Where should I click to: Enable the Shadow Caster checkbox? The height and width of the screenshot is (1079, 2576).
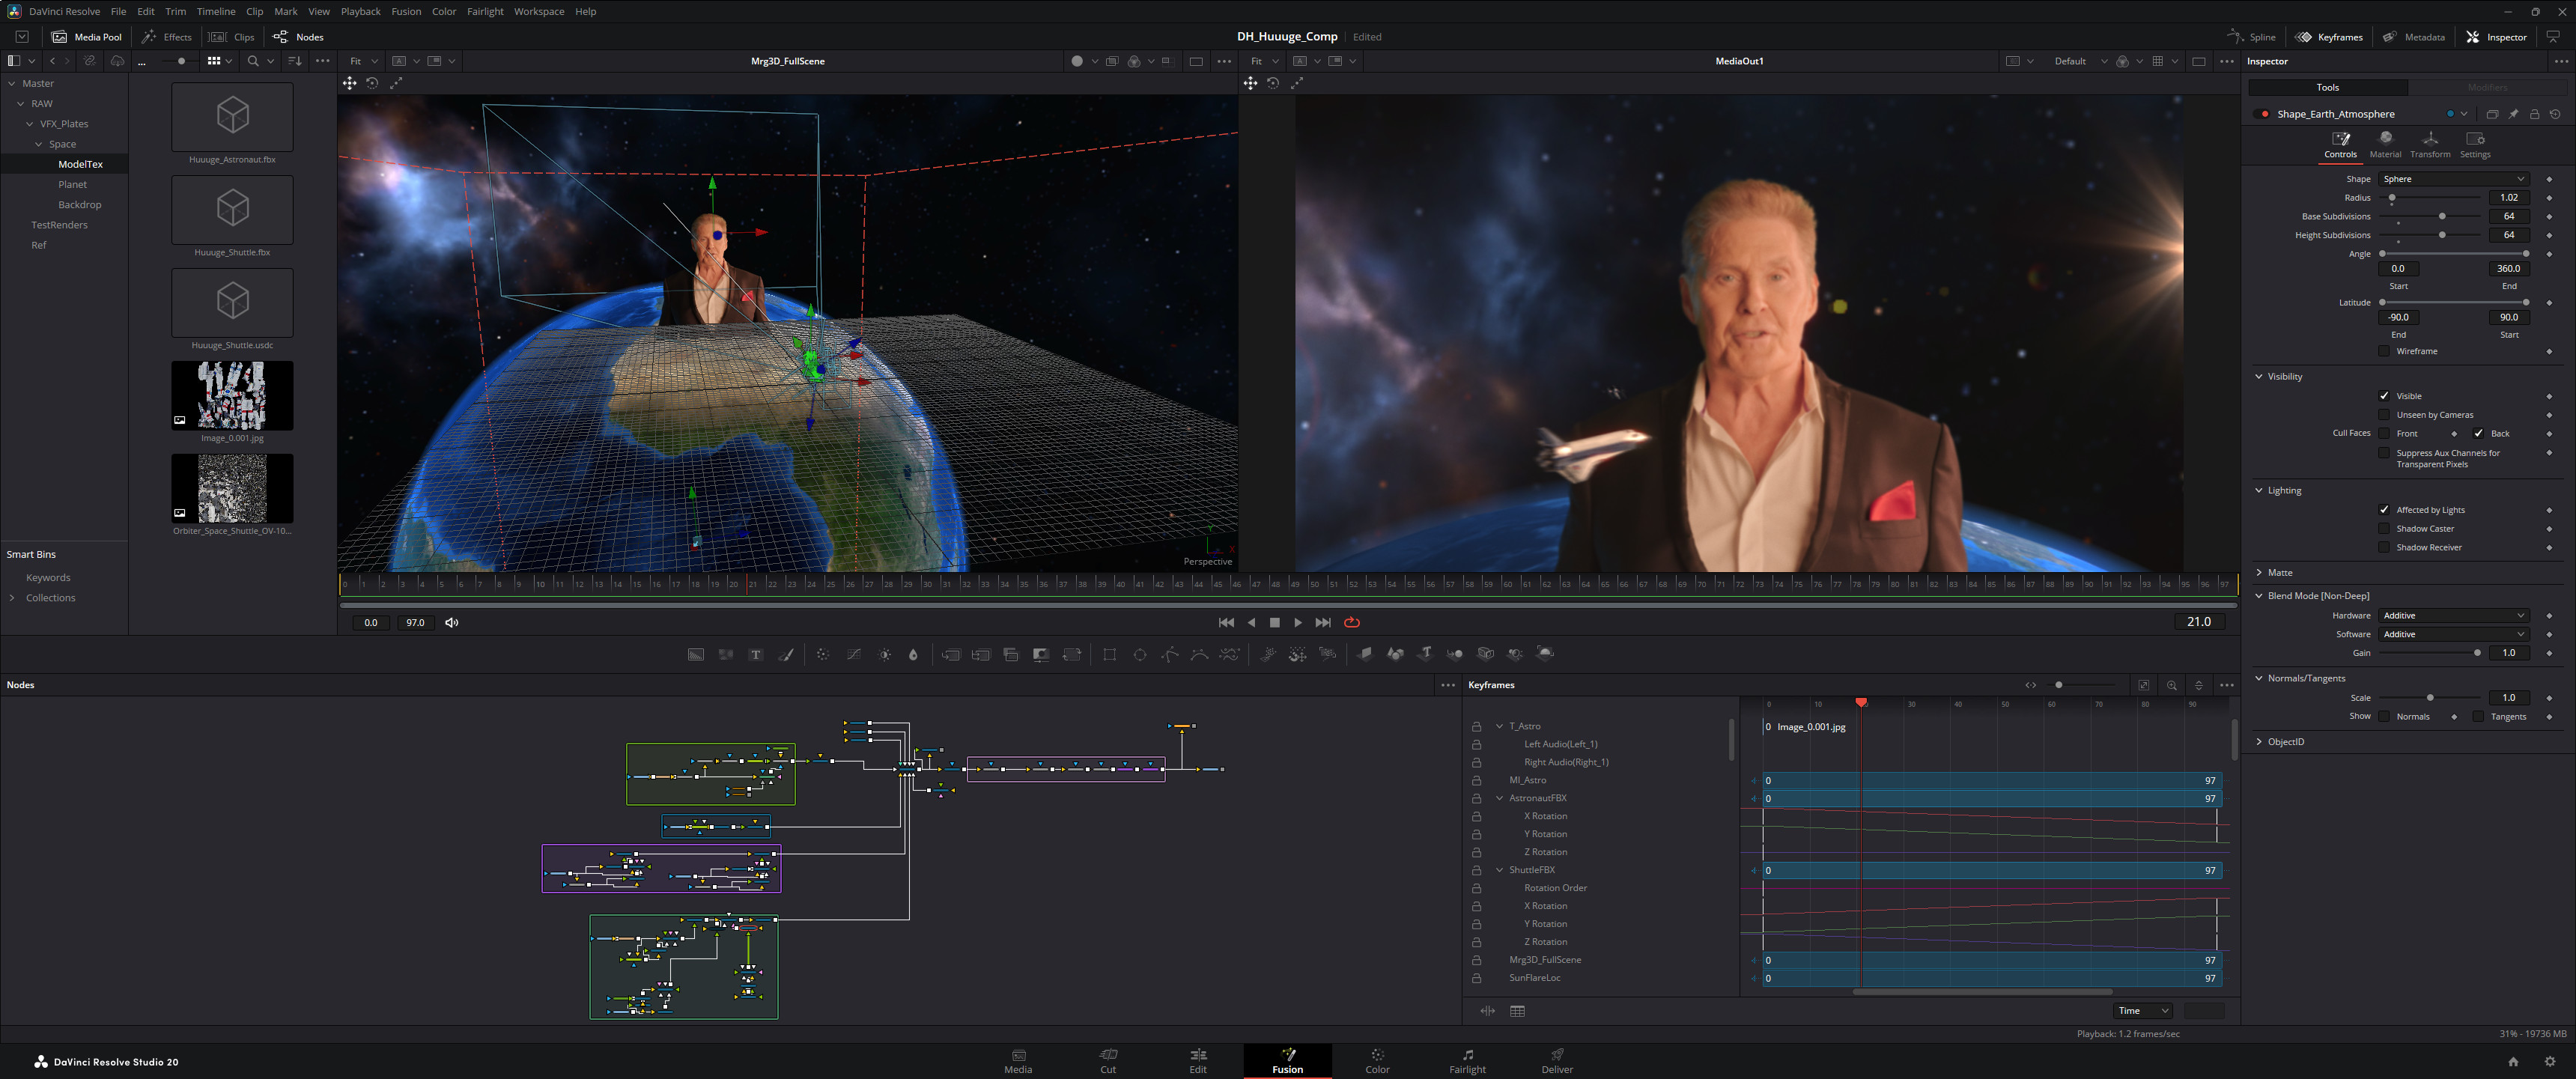[x=2384, y=529]
